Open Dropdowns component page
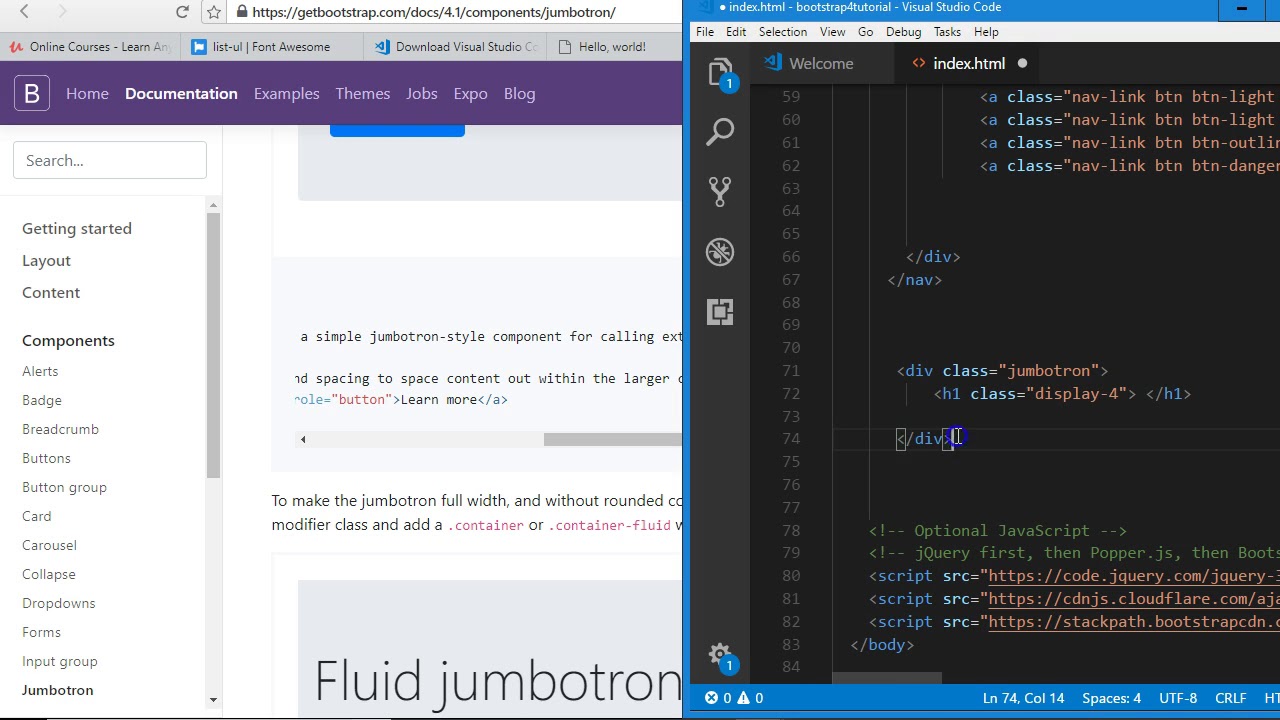This screenshot has height=720, width=1280. pyautogui.click(x=59, y=603)
